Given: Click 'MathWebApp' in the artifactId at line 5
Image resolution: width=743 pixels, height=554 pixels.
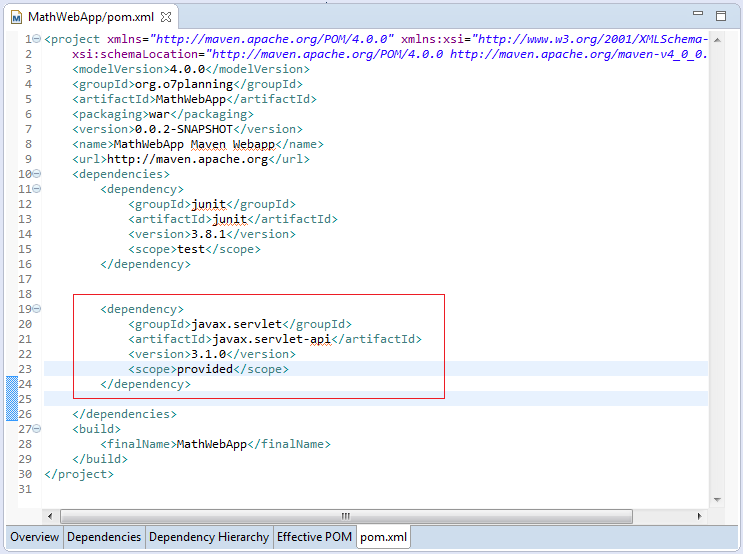Looking at the screenshot, I should tap(191, 100).
